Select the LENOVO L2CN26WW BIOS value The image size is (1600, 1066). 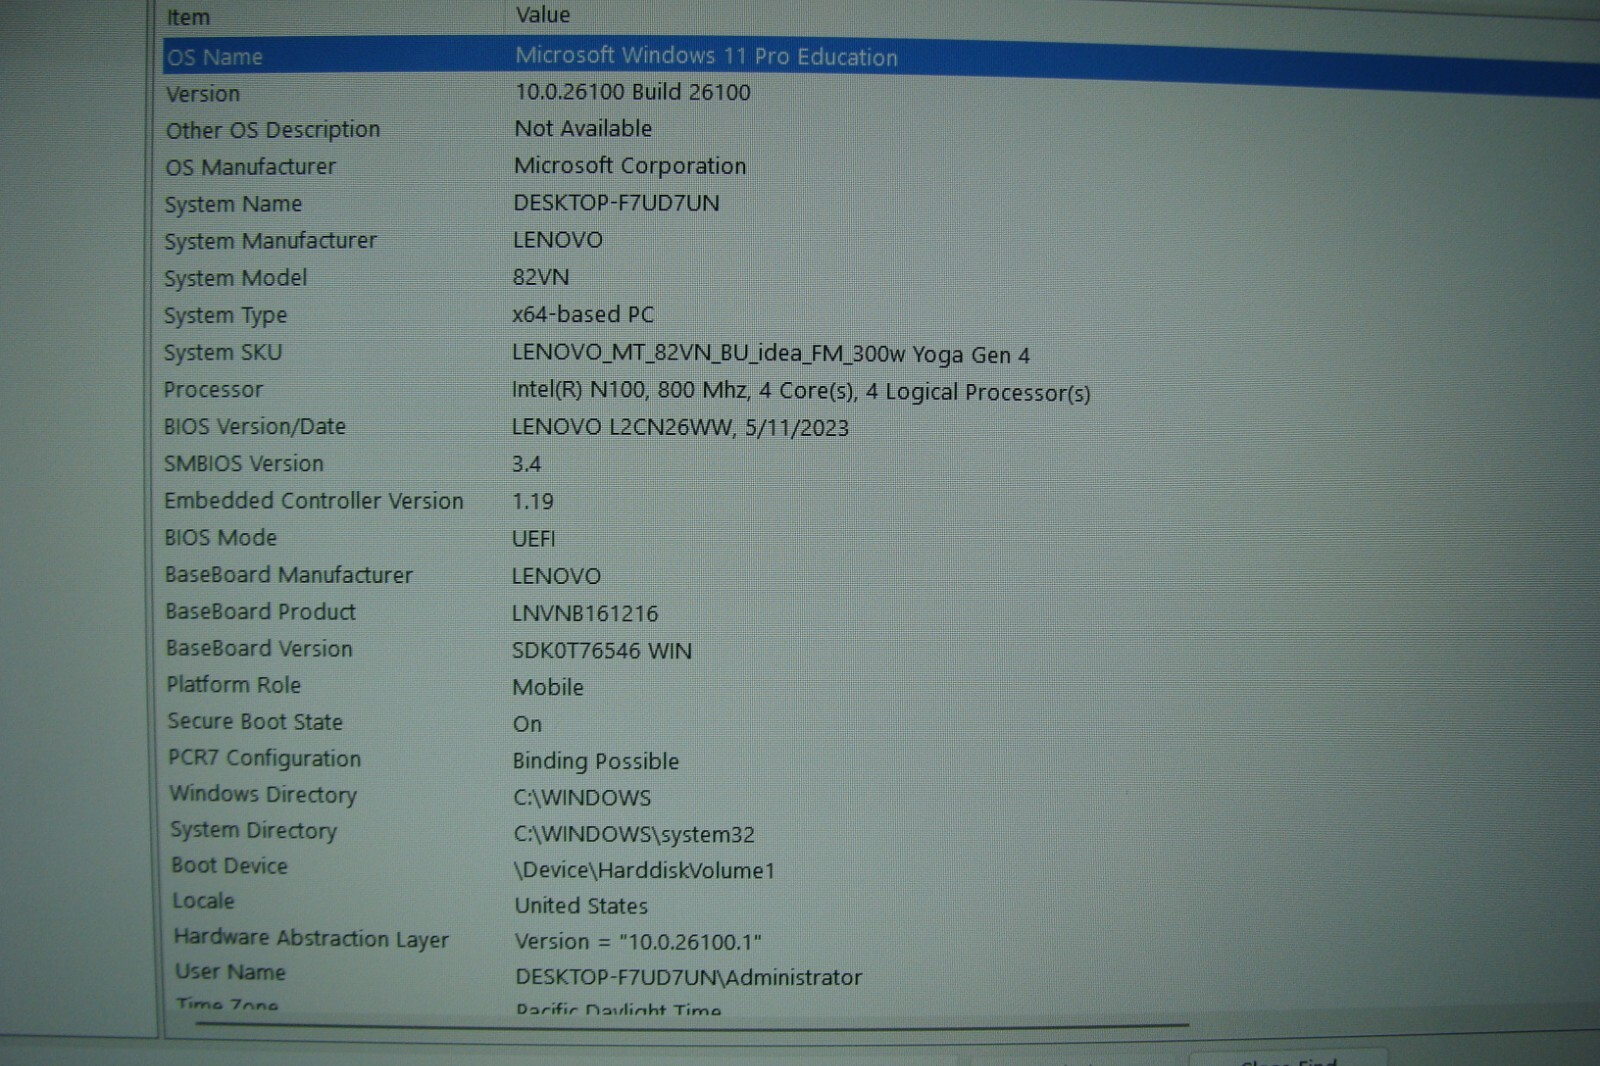680,428
